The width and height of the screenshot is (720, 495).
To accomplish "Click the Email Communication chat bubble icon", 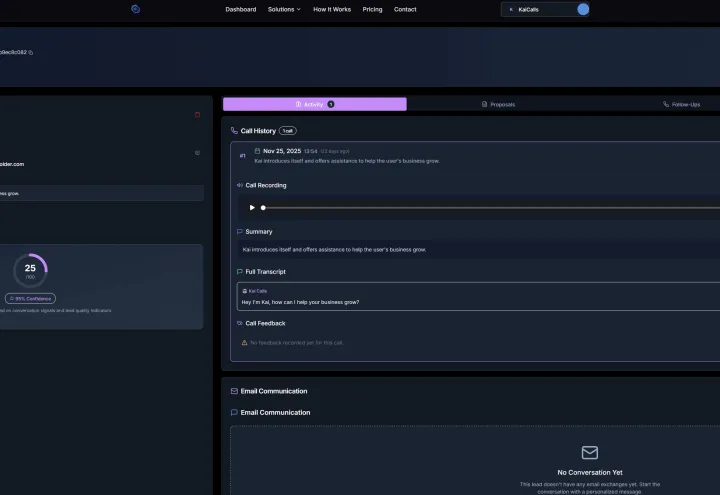I will (234, 412).
